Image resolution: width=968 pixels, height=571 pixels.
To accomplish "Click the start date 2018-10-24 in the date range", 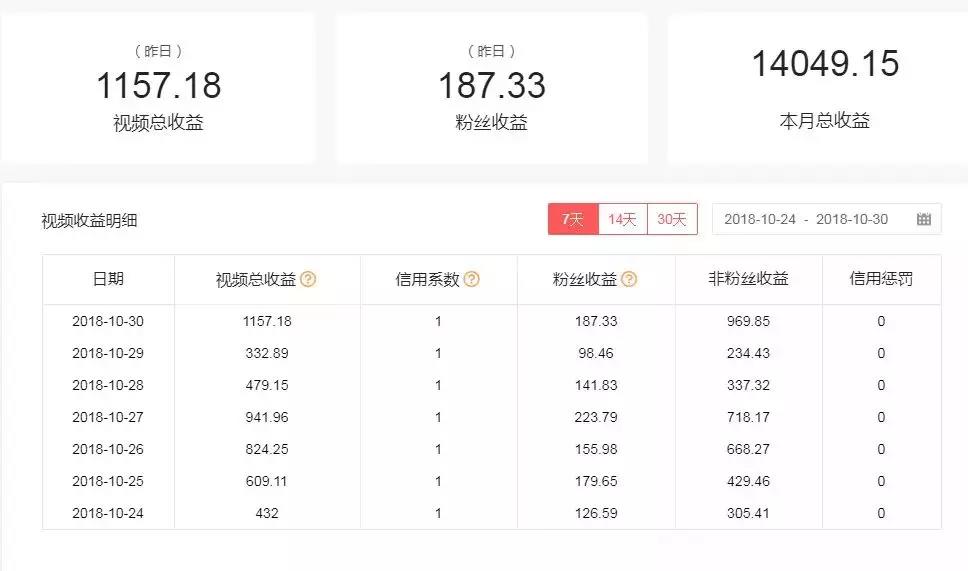I will pos(760,220).
